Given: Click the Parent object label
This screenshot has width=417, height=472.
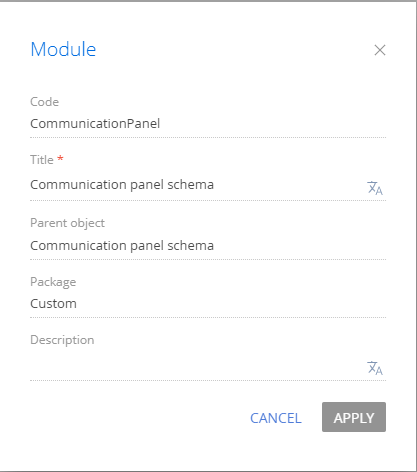Looking at the screenshot, I should [x=67, y=223].
